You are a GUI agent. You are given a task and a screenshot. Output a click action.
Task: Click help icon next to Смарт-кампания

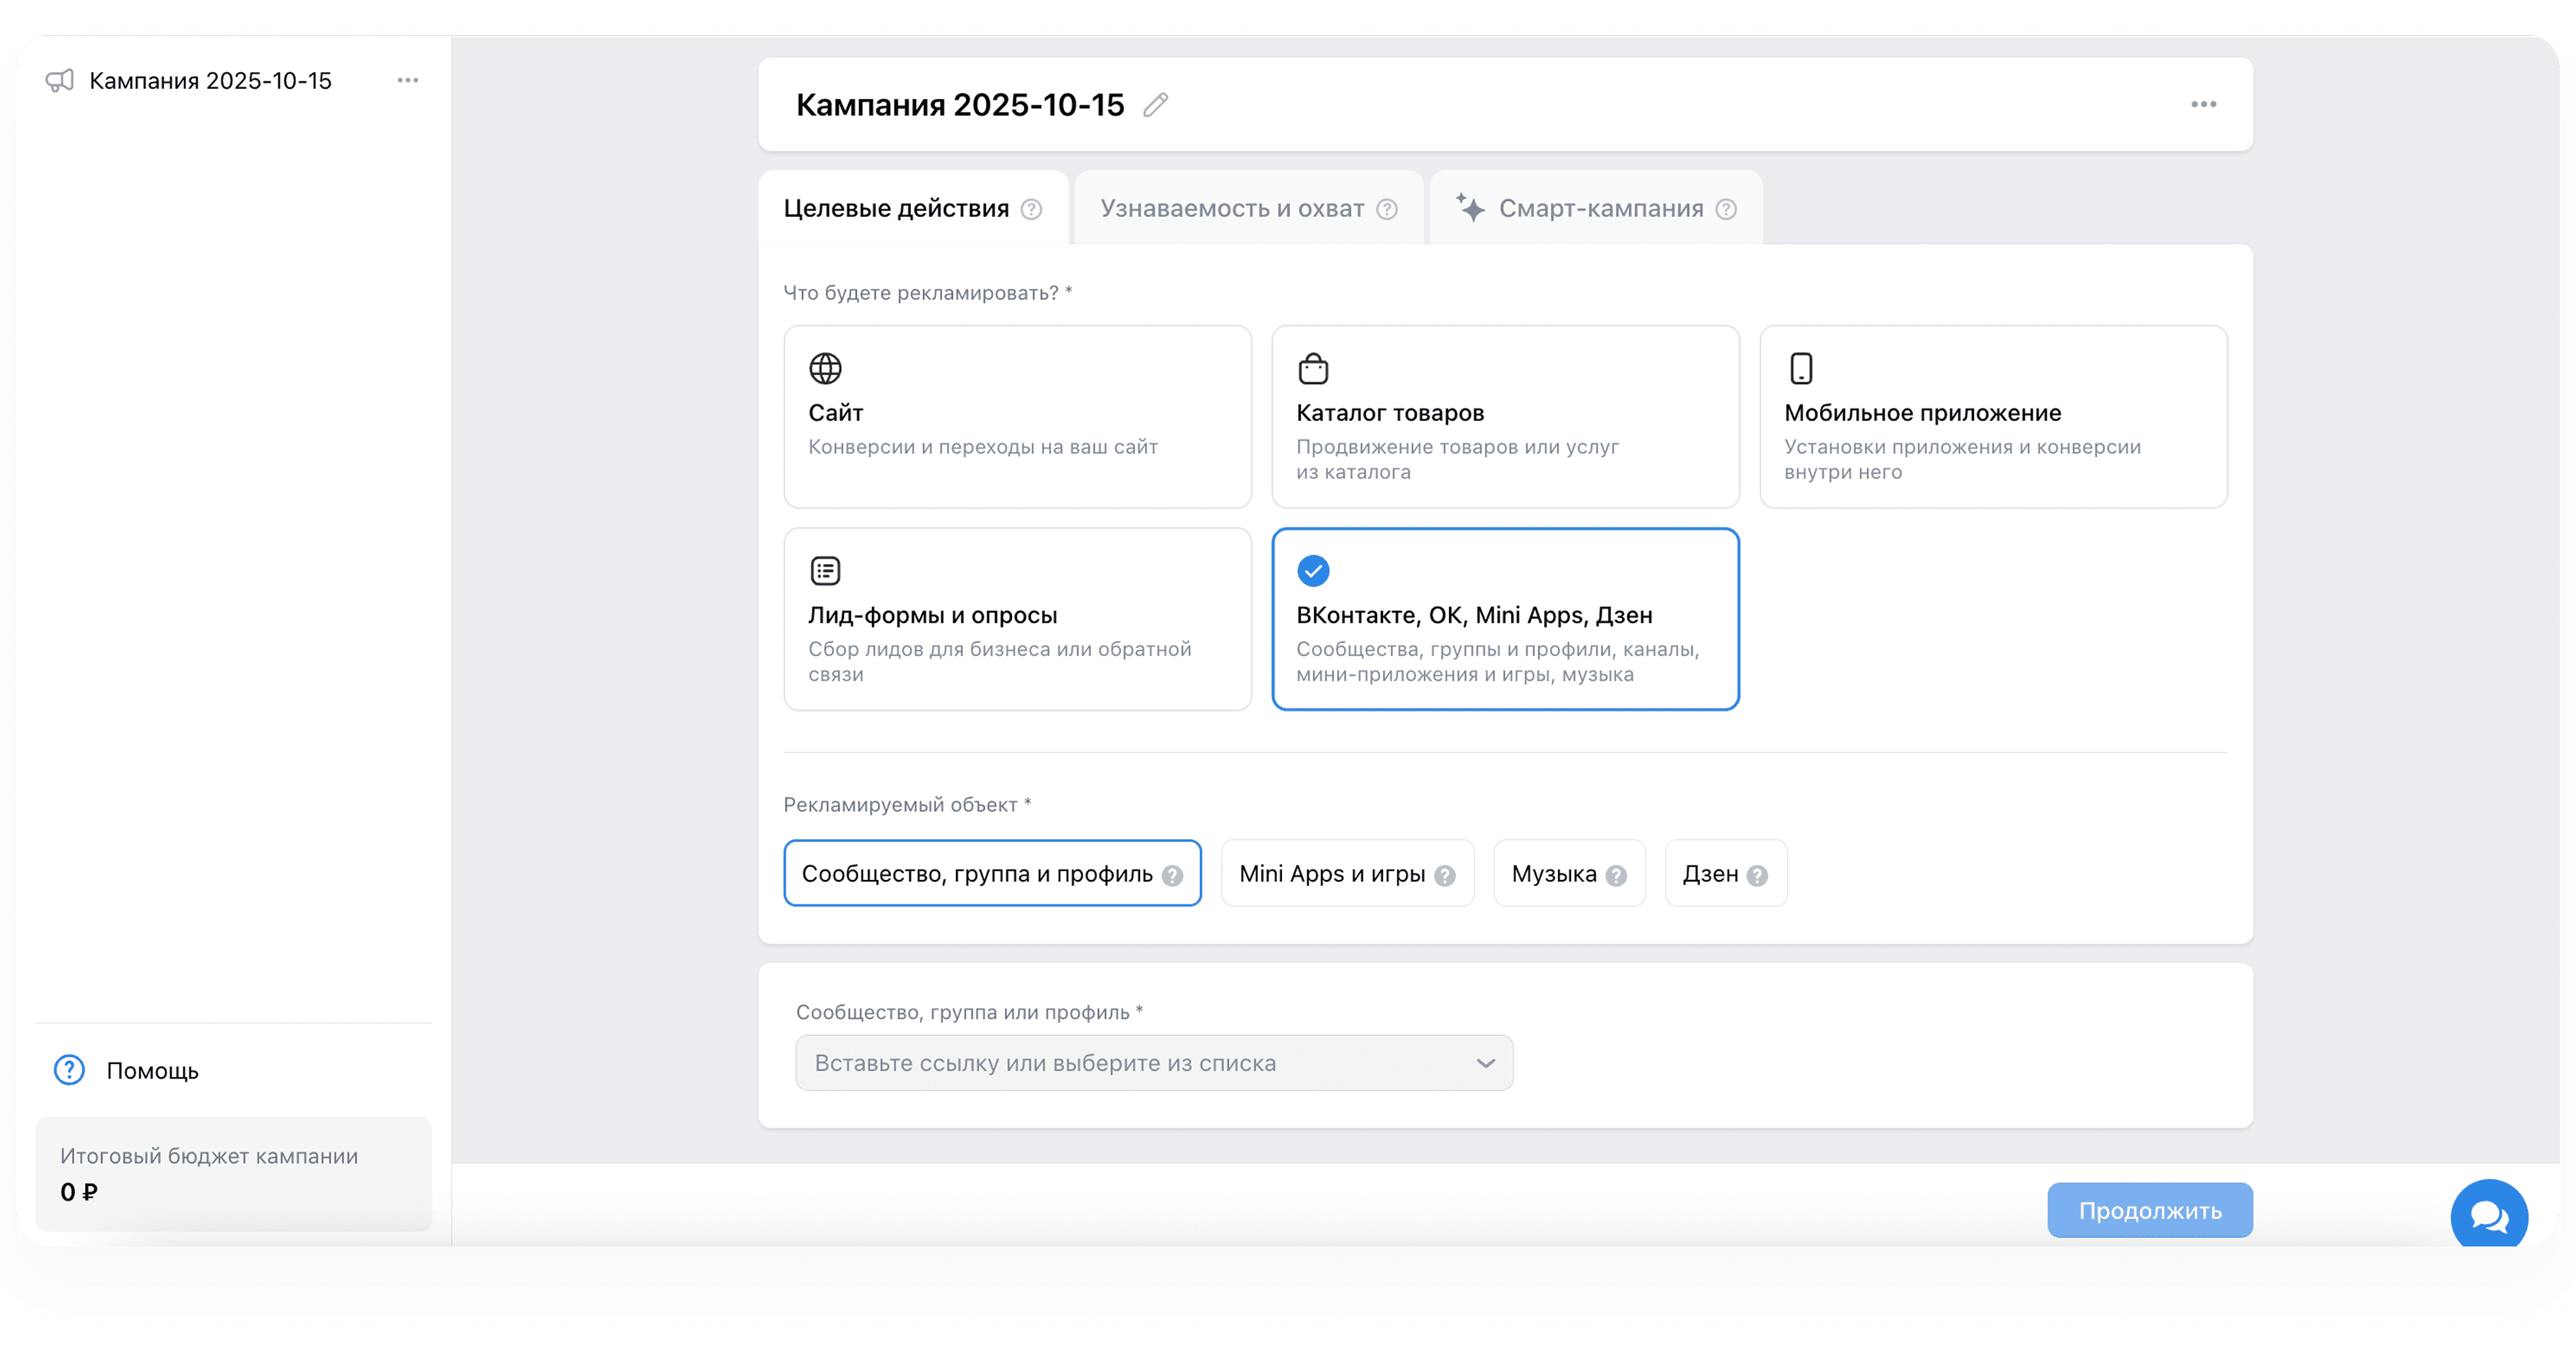pyautogui.click(x=1726, y=209)
